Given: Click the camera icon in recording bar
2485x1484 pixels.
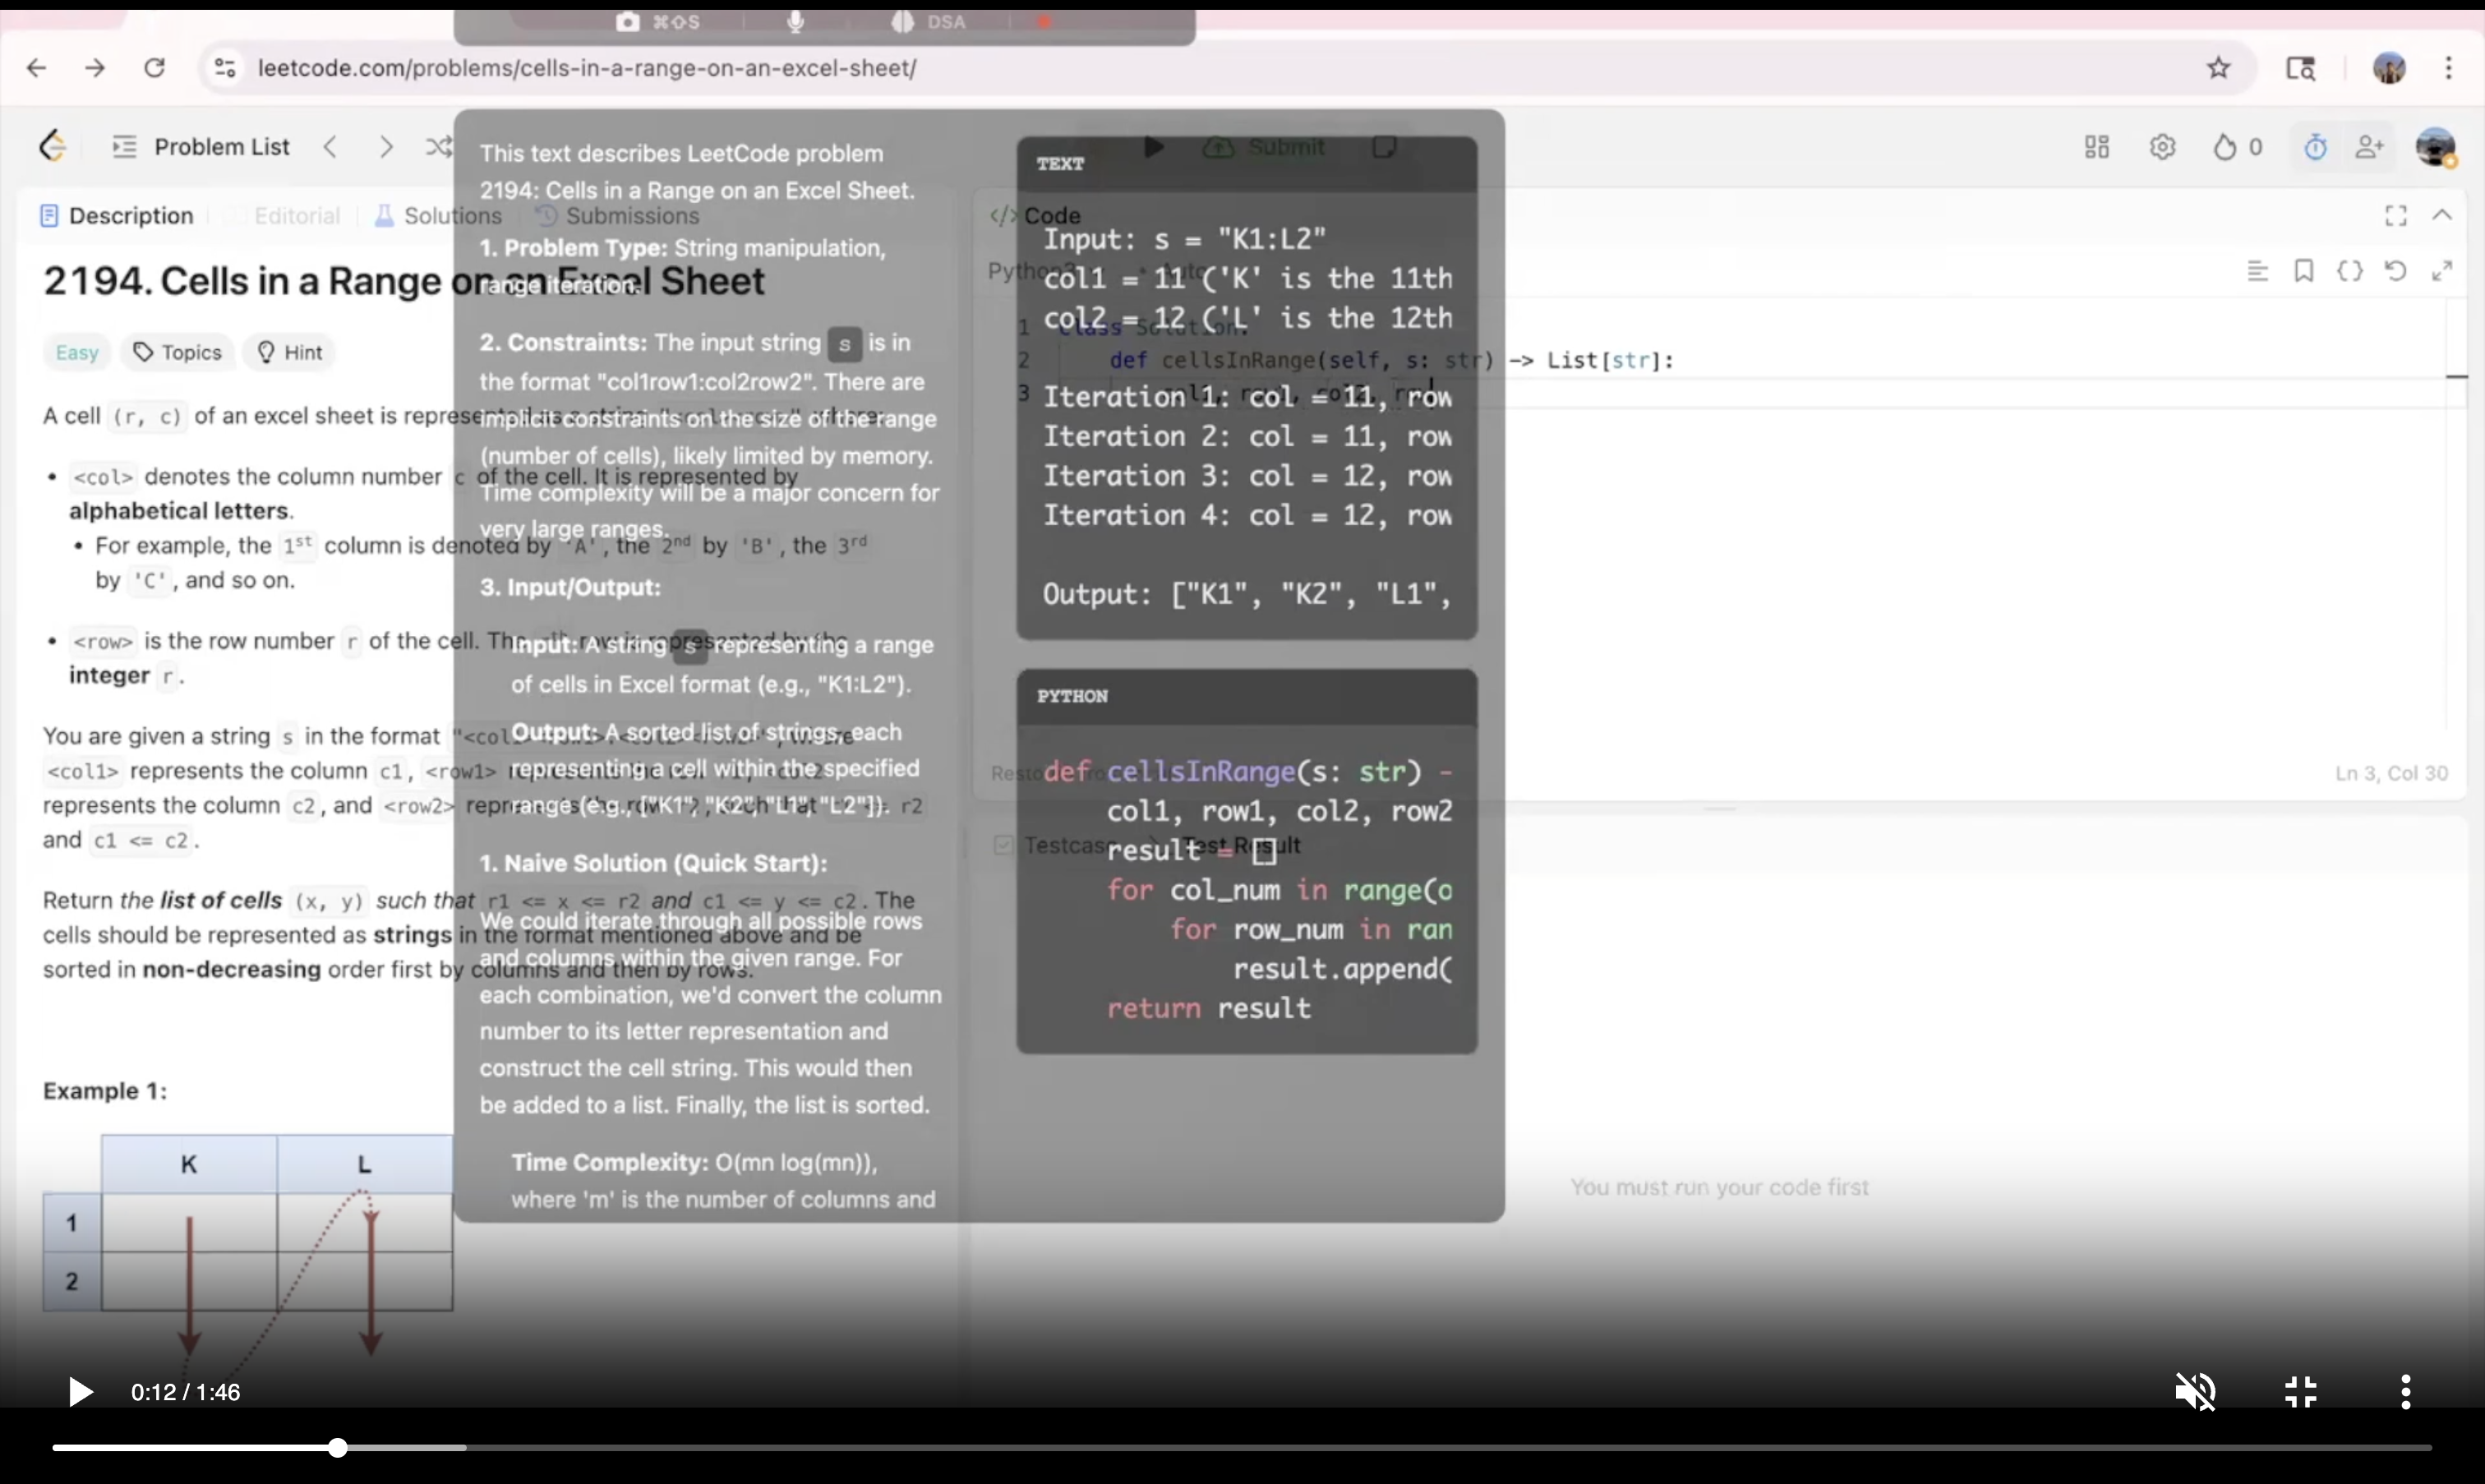Looking at the screenshot, I should 627,21.
